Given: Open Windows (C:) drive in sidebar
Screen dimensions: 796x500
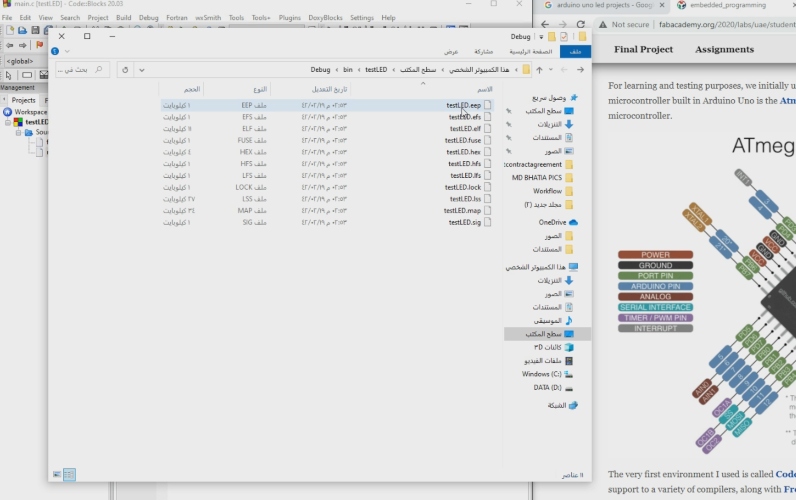Looking at the screenshot, I should click(547, 374).
